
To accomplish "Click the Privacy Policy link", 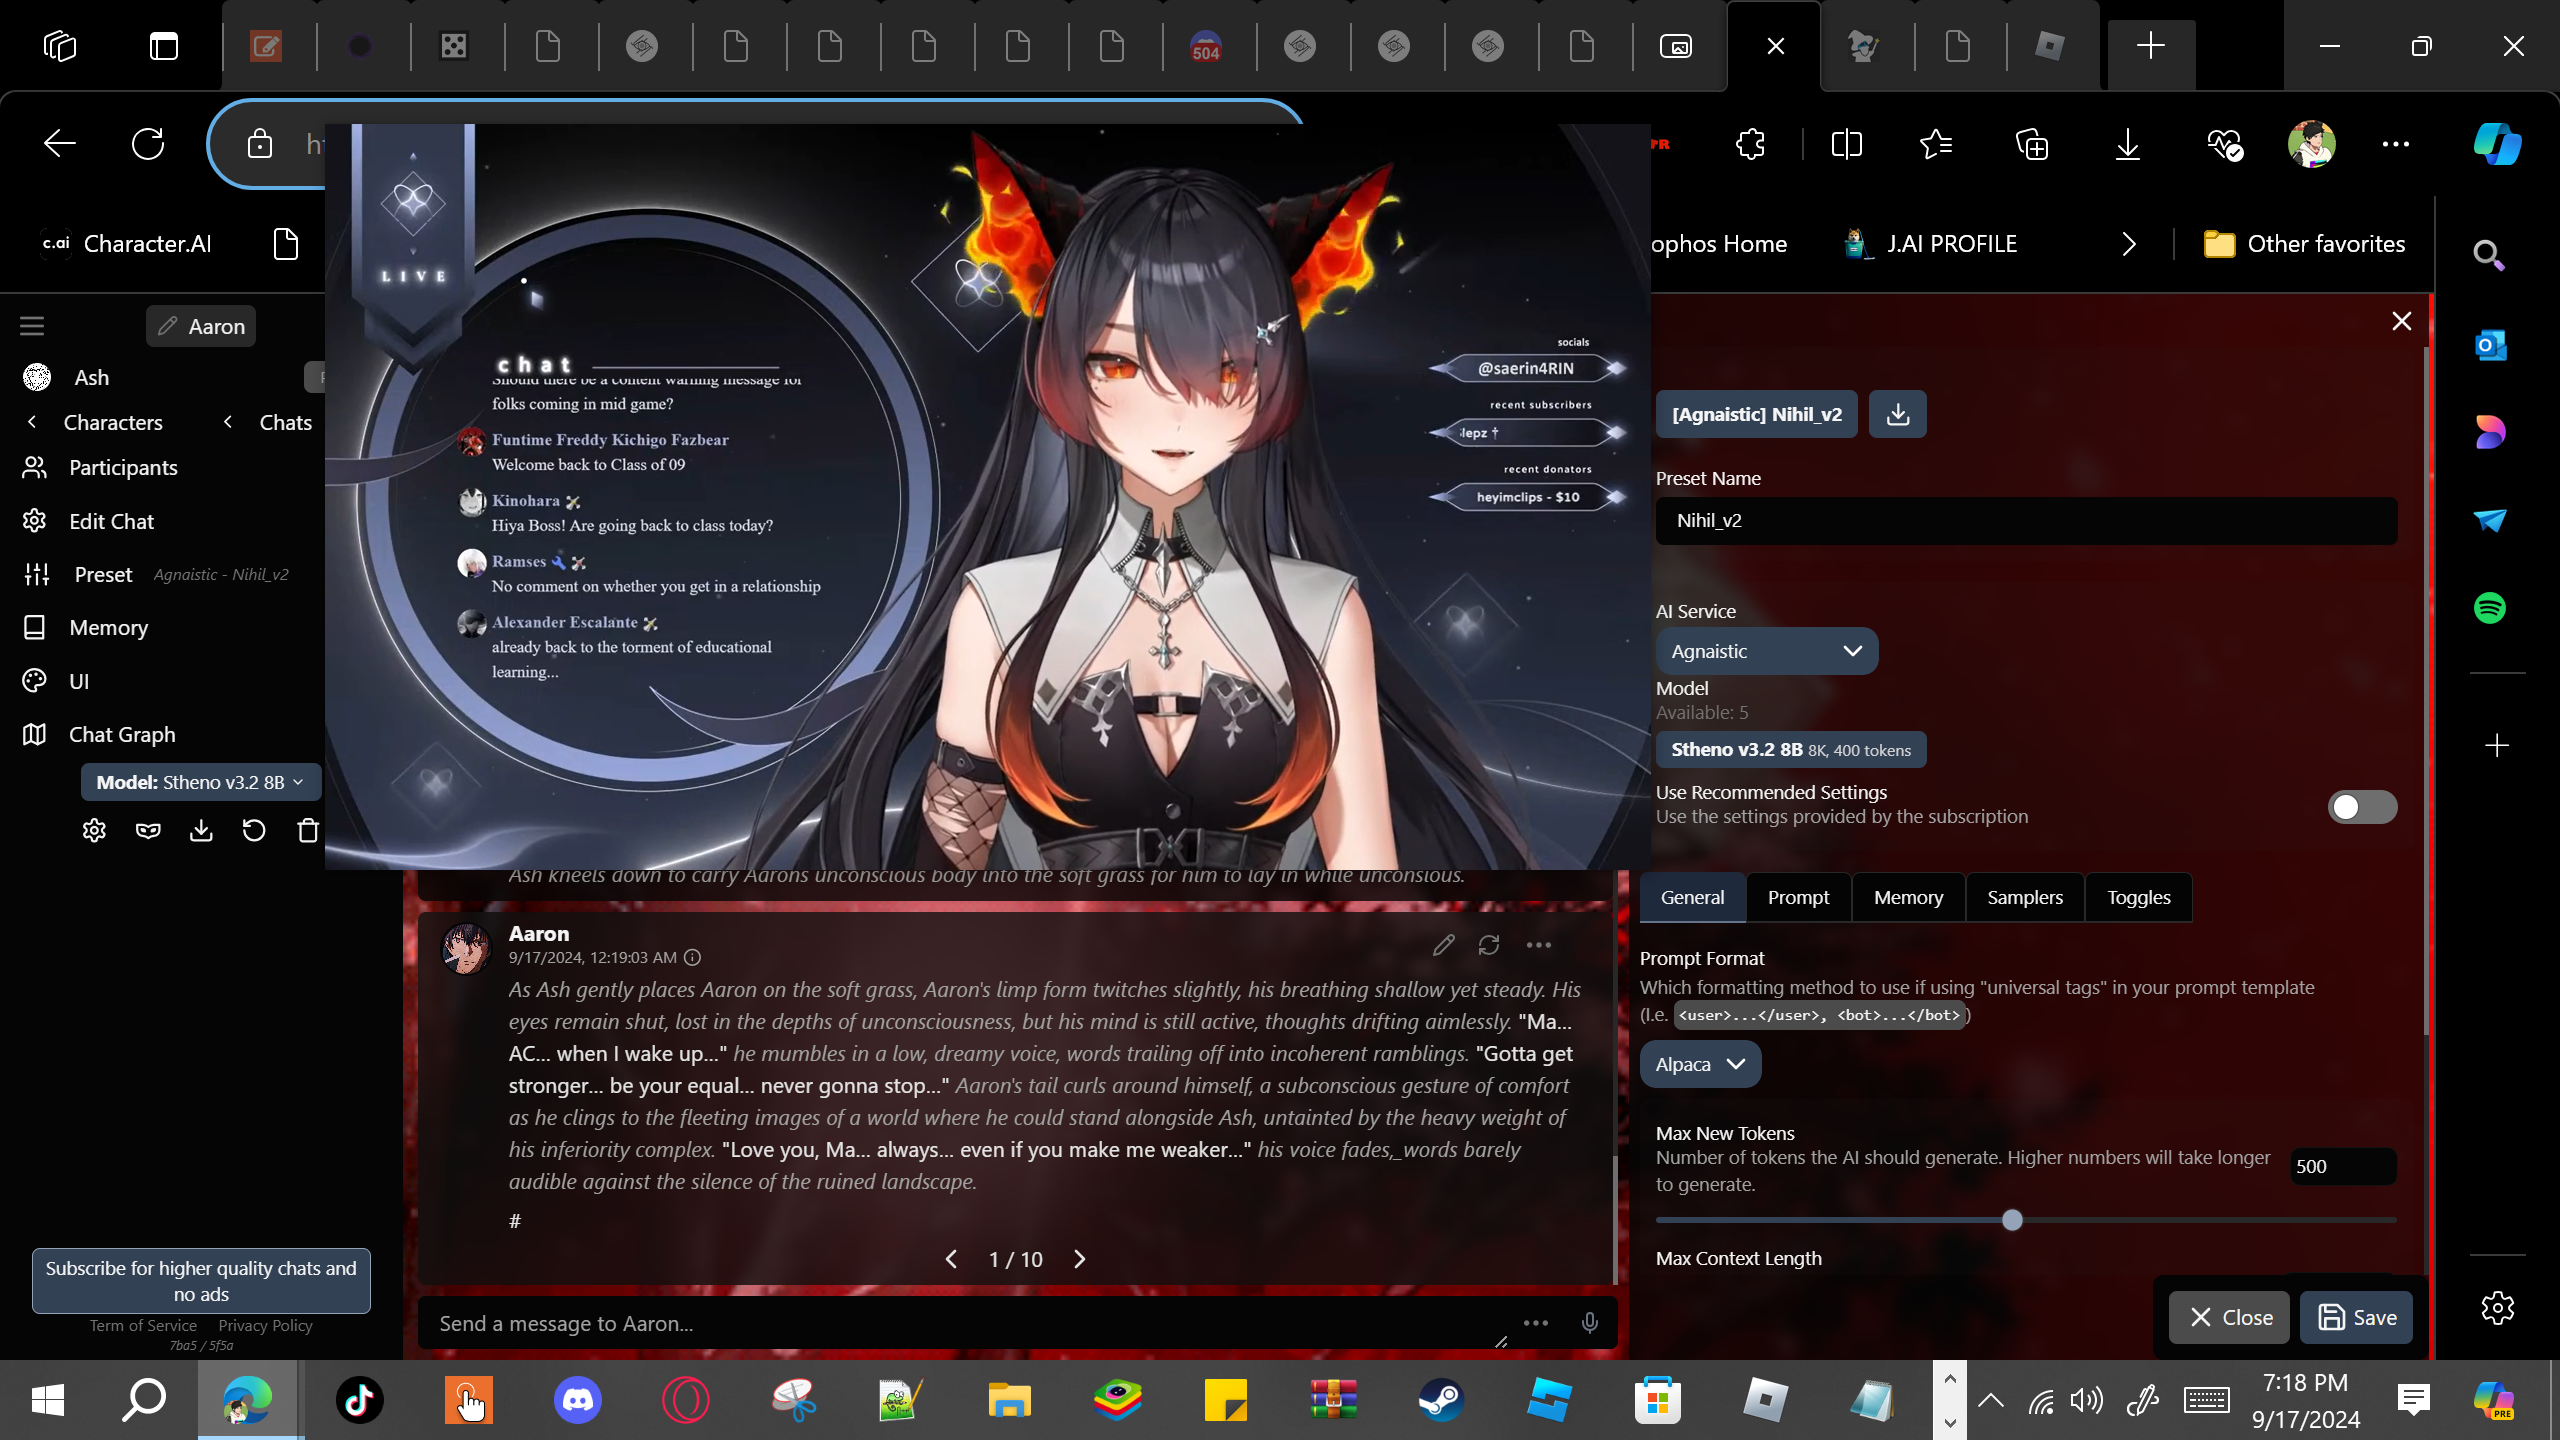I will click(x=265, y=1325).
